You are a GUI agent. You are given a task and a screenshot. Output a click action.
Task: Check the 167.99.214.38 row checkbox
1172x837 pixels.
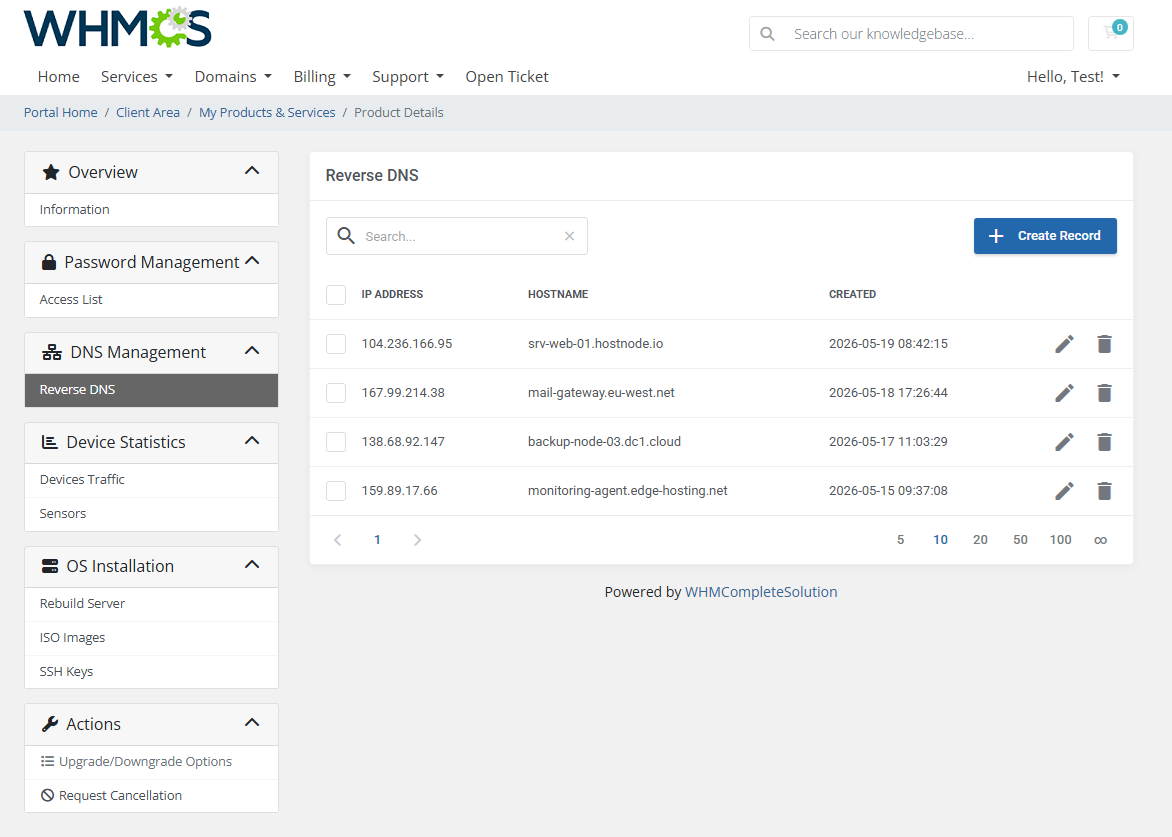pyautogui.click(x=336, y=393)
